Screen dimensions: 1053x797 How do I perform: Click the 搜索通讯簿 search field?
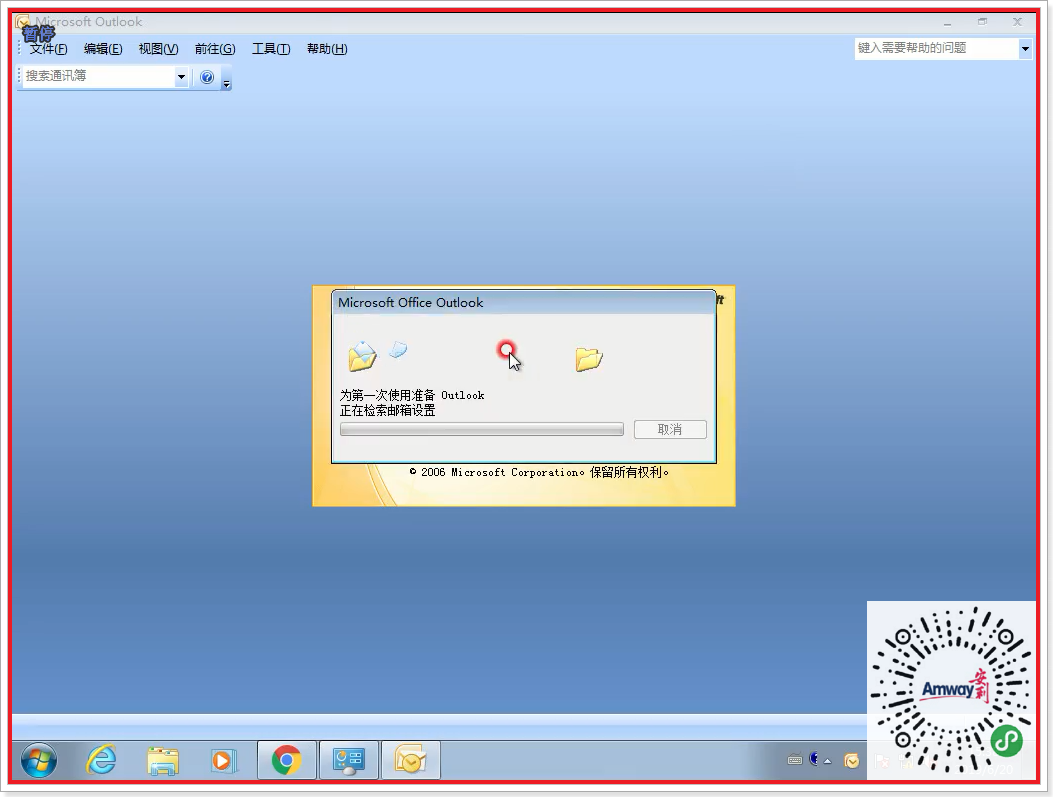(x=99, y=77)
